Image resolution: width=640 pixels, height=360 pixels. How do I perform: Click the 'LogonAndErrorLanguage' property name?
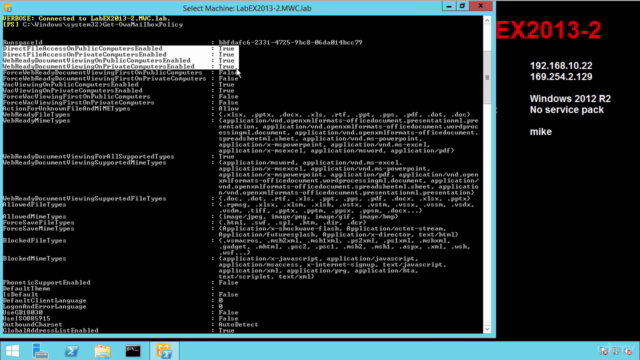click(x=44, y=306)
